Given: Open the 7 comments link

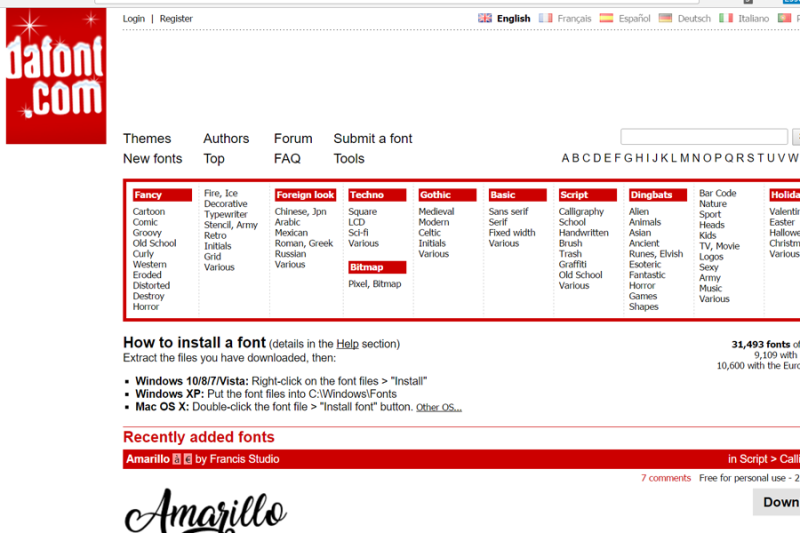Looking at the screenshot, I should pos(666,478).
